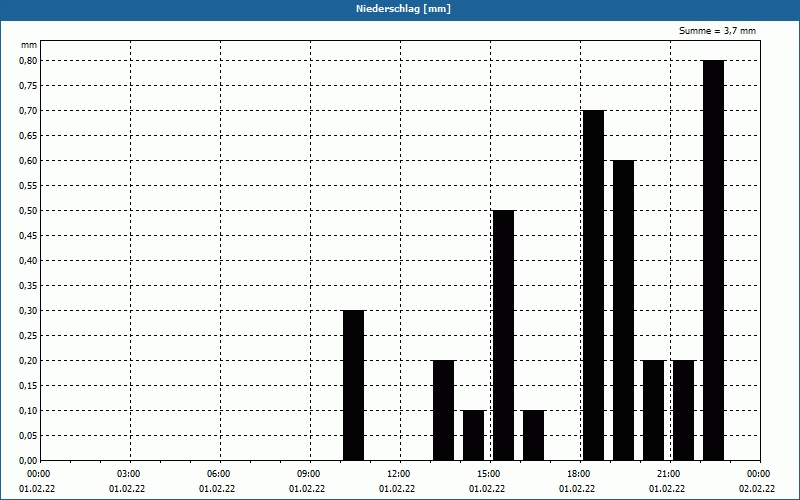Select the bar reaching 0,70 mm after 18:00
This screenshot has height=500, width=800.
(593, 285)
